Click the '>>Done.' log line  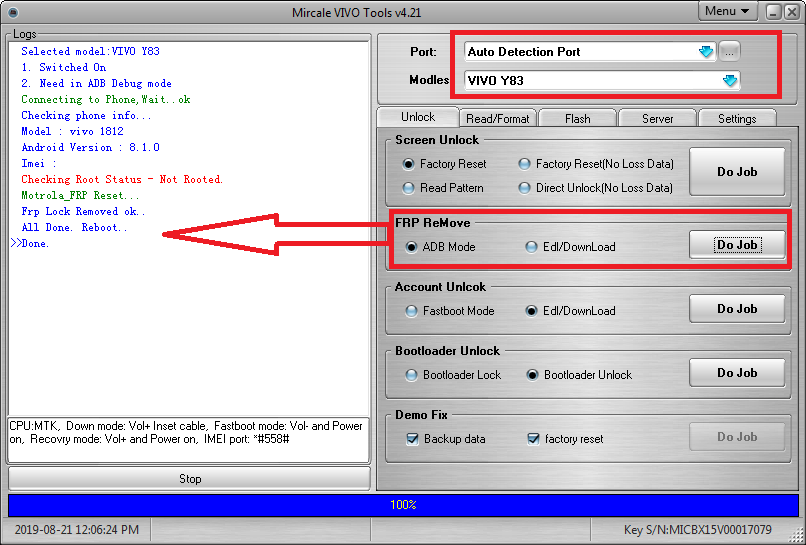coord(30,243)
